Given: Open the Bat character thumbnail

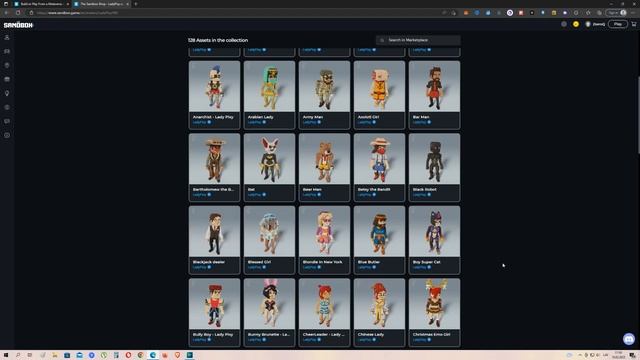Looking at the screenshot, I should [269, 159].
